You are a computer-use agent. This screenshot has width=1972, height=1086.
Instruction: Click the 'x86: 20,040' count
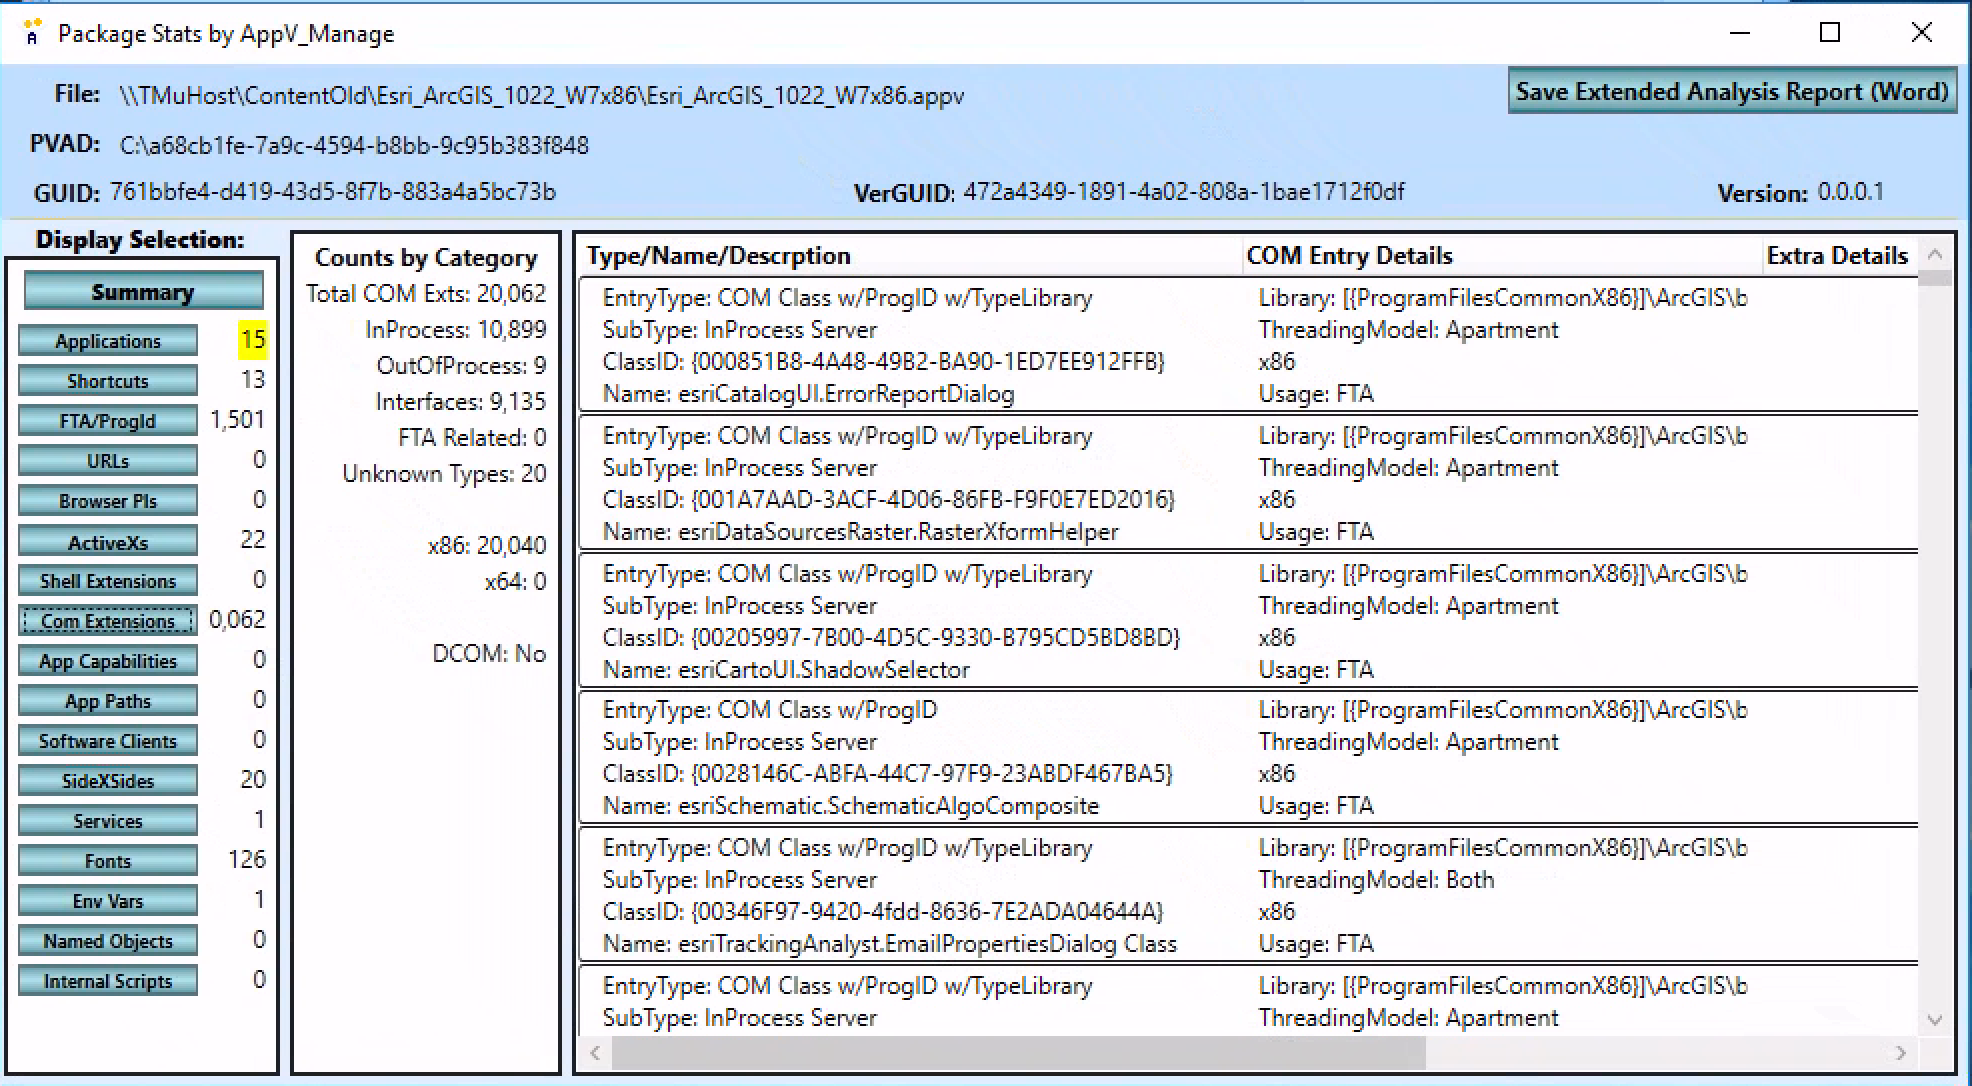tap(487, 546)
